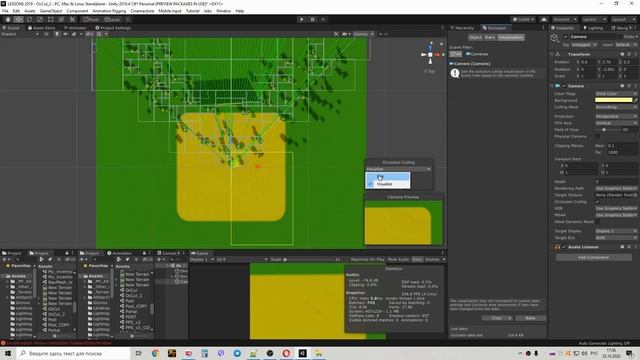640x360 pixels.
Task: Switch to the Hierarchy tab
Action: click(x=462, y=28)
